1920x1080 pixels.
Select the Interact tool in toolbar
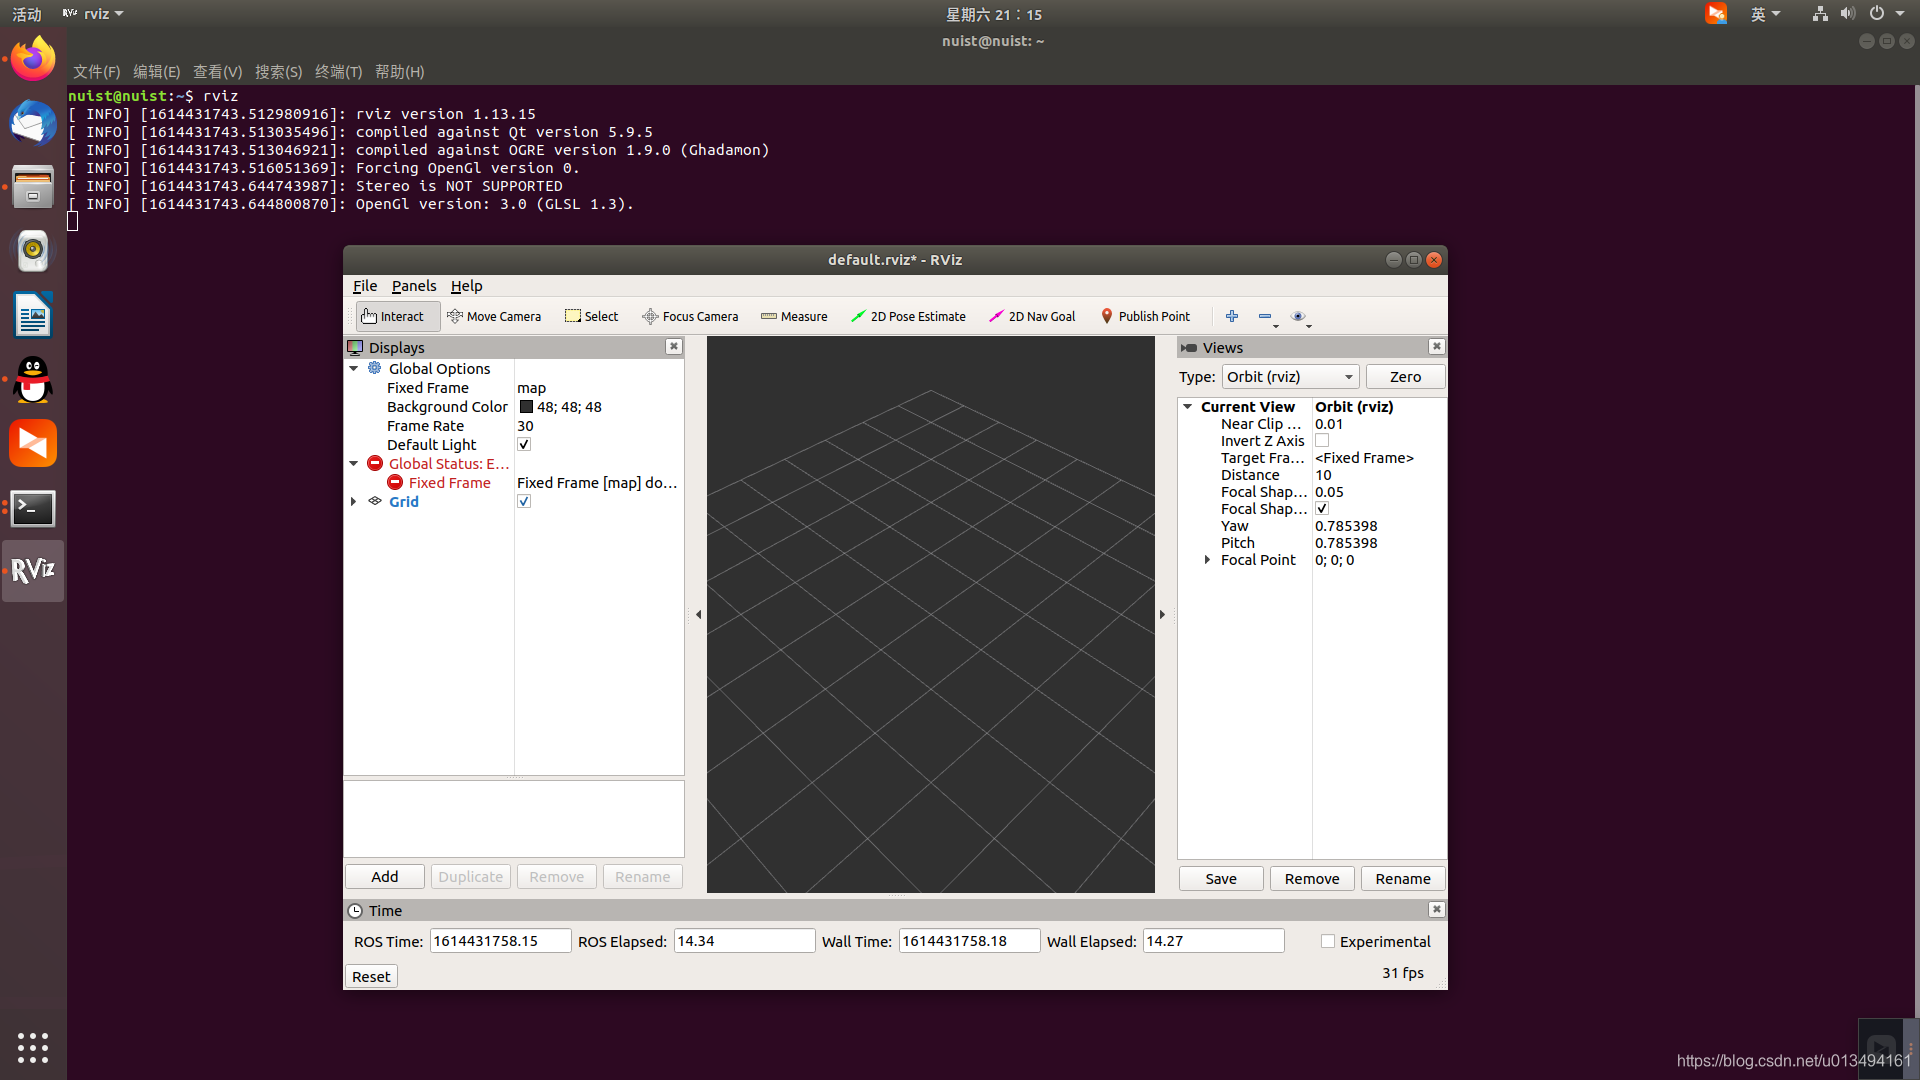pos(392,315)
